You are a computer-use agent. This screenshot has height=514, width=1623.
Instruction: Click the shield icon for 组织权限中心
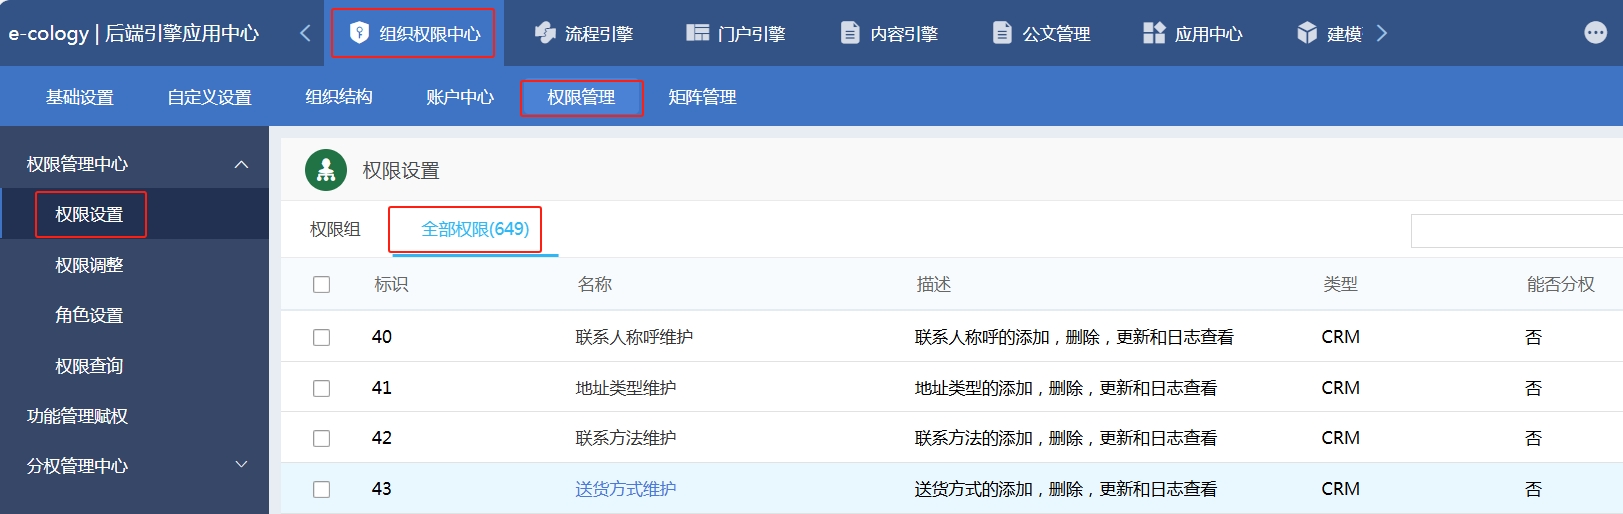[x=359, y=33]
